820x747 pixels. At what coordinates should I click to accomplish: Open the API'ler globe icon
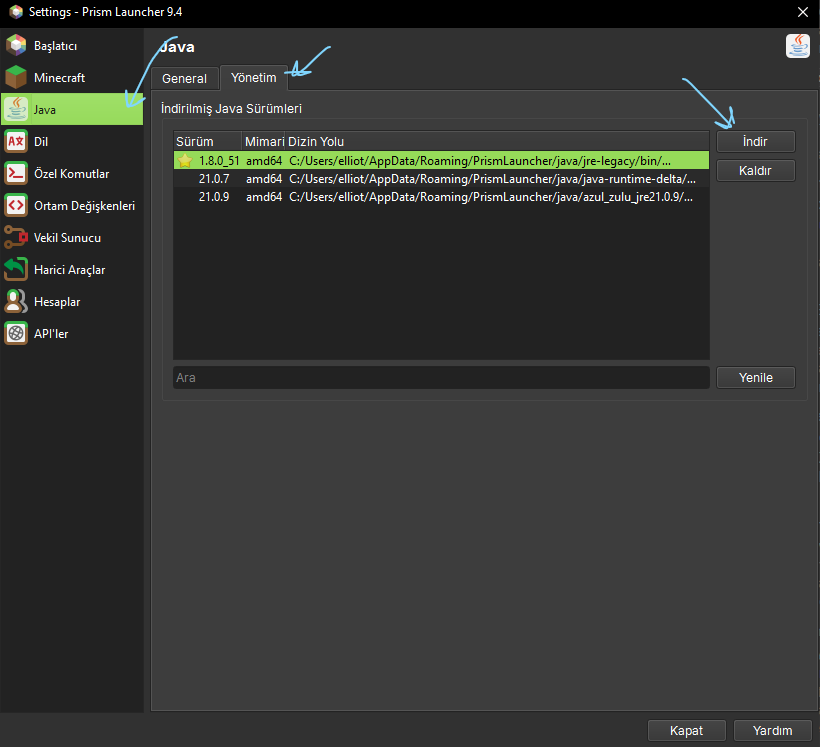(16, 333)
